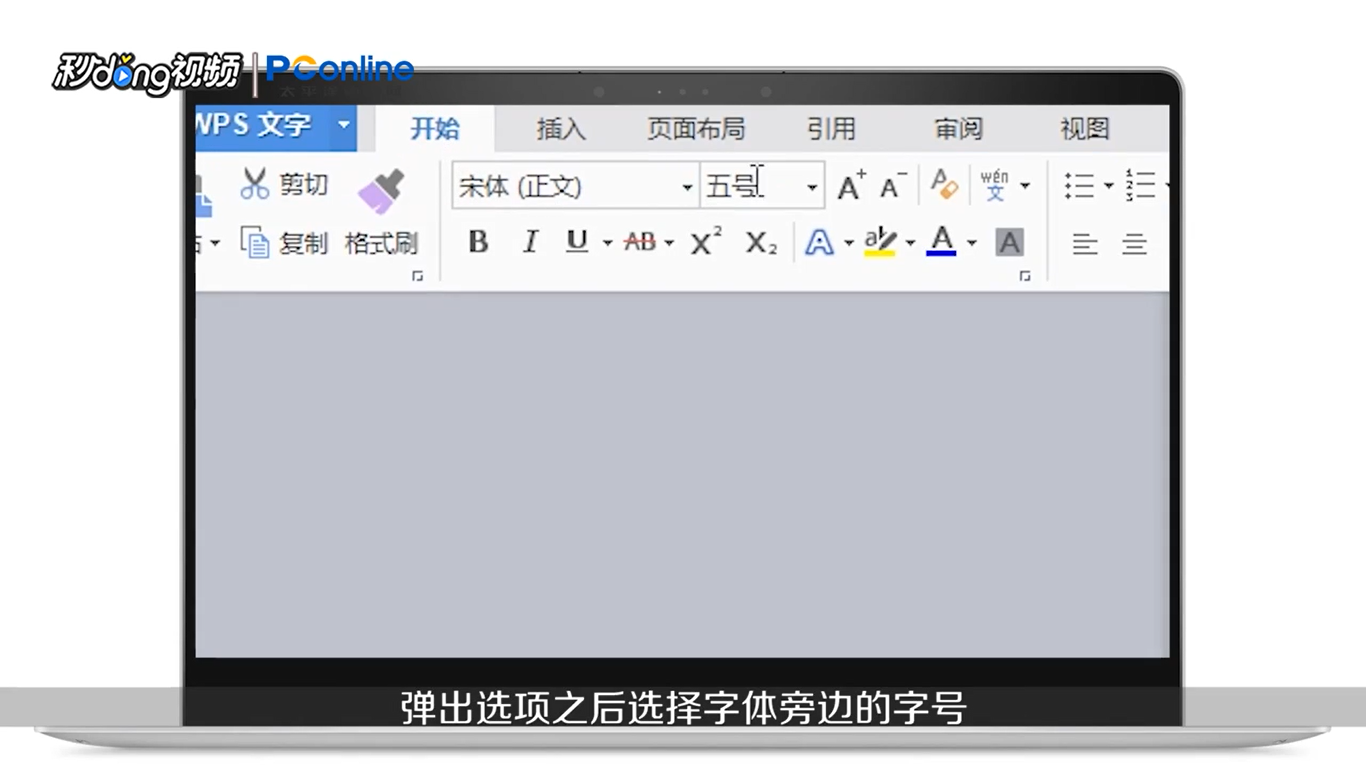Open the font size dropdown arrow

pyautogui.click(x=812, y=187)
